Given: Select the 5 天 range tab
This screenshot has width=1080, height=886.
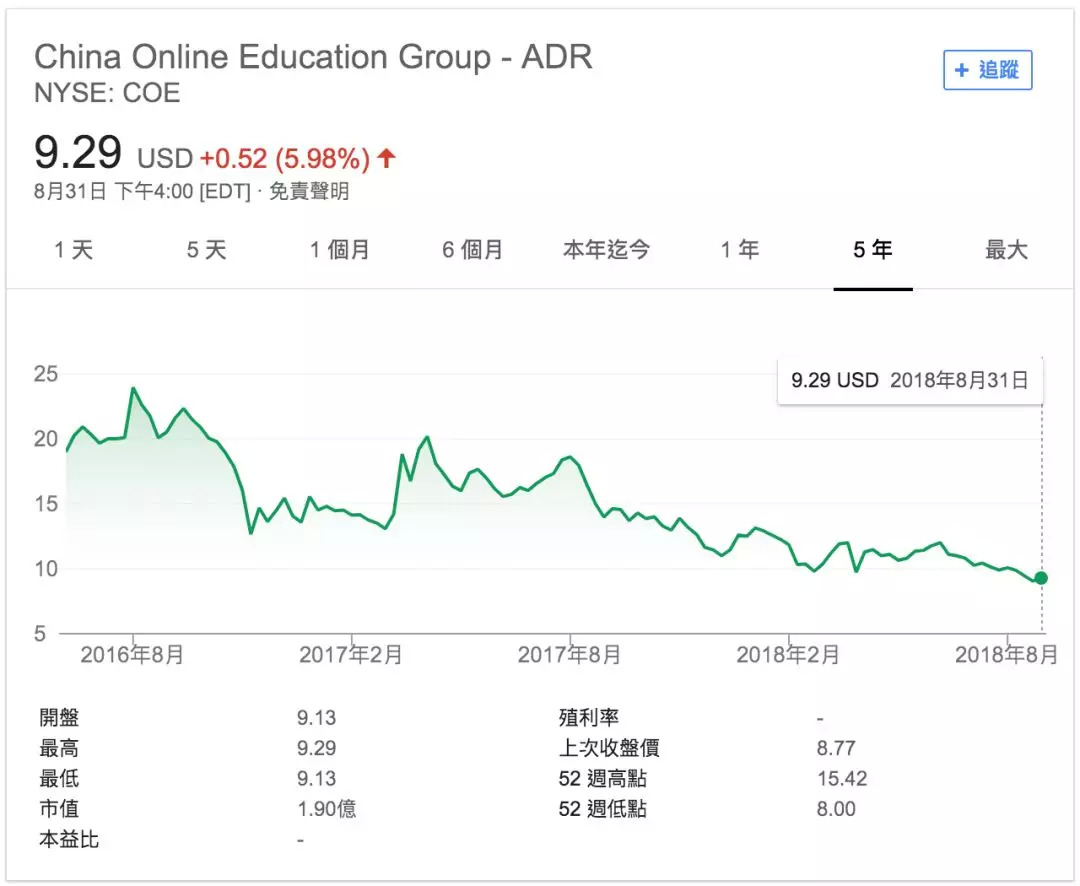Looking at the screenshot, I should (x=207, y=250).
